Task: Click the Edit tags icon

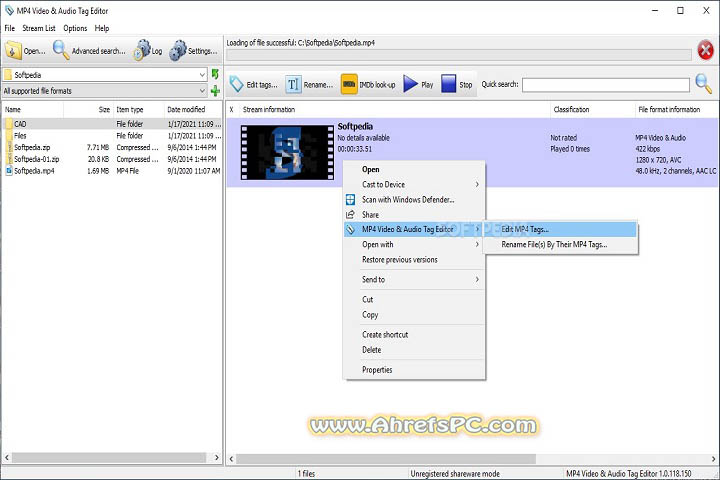Action: 236,84
